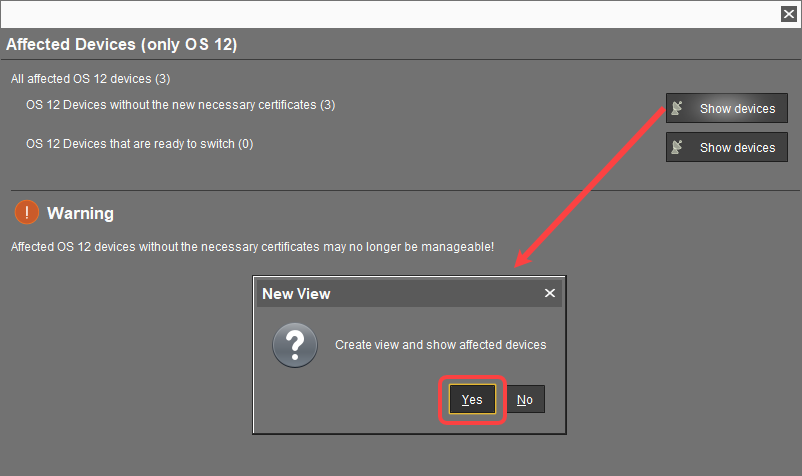
Task: Click the 'All affected OS 12 devices (3)' label
Action: pyautogui.click(x=91, y=78)
